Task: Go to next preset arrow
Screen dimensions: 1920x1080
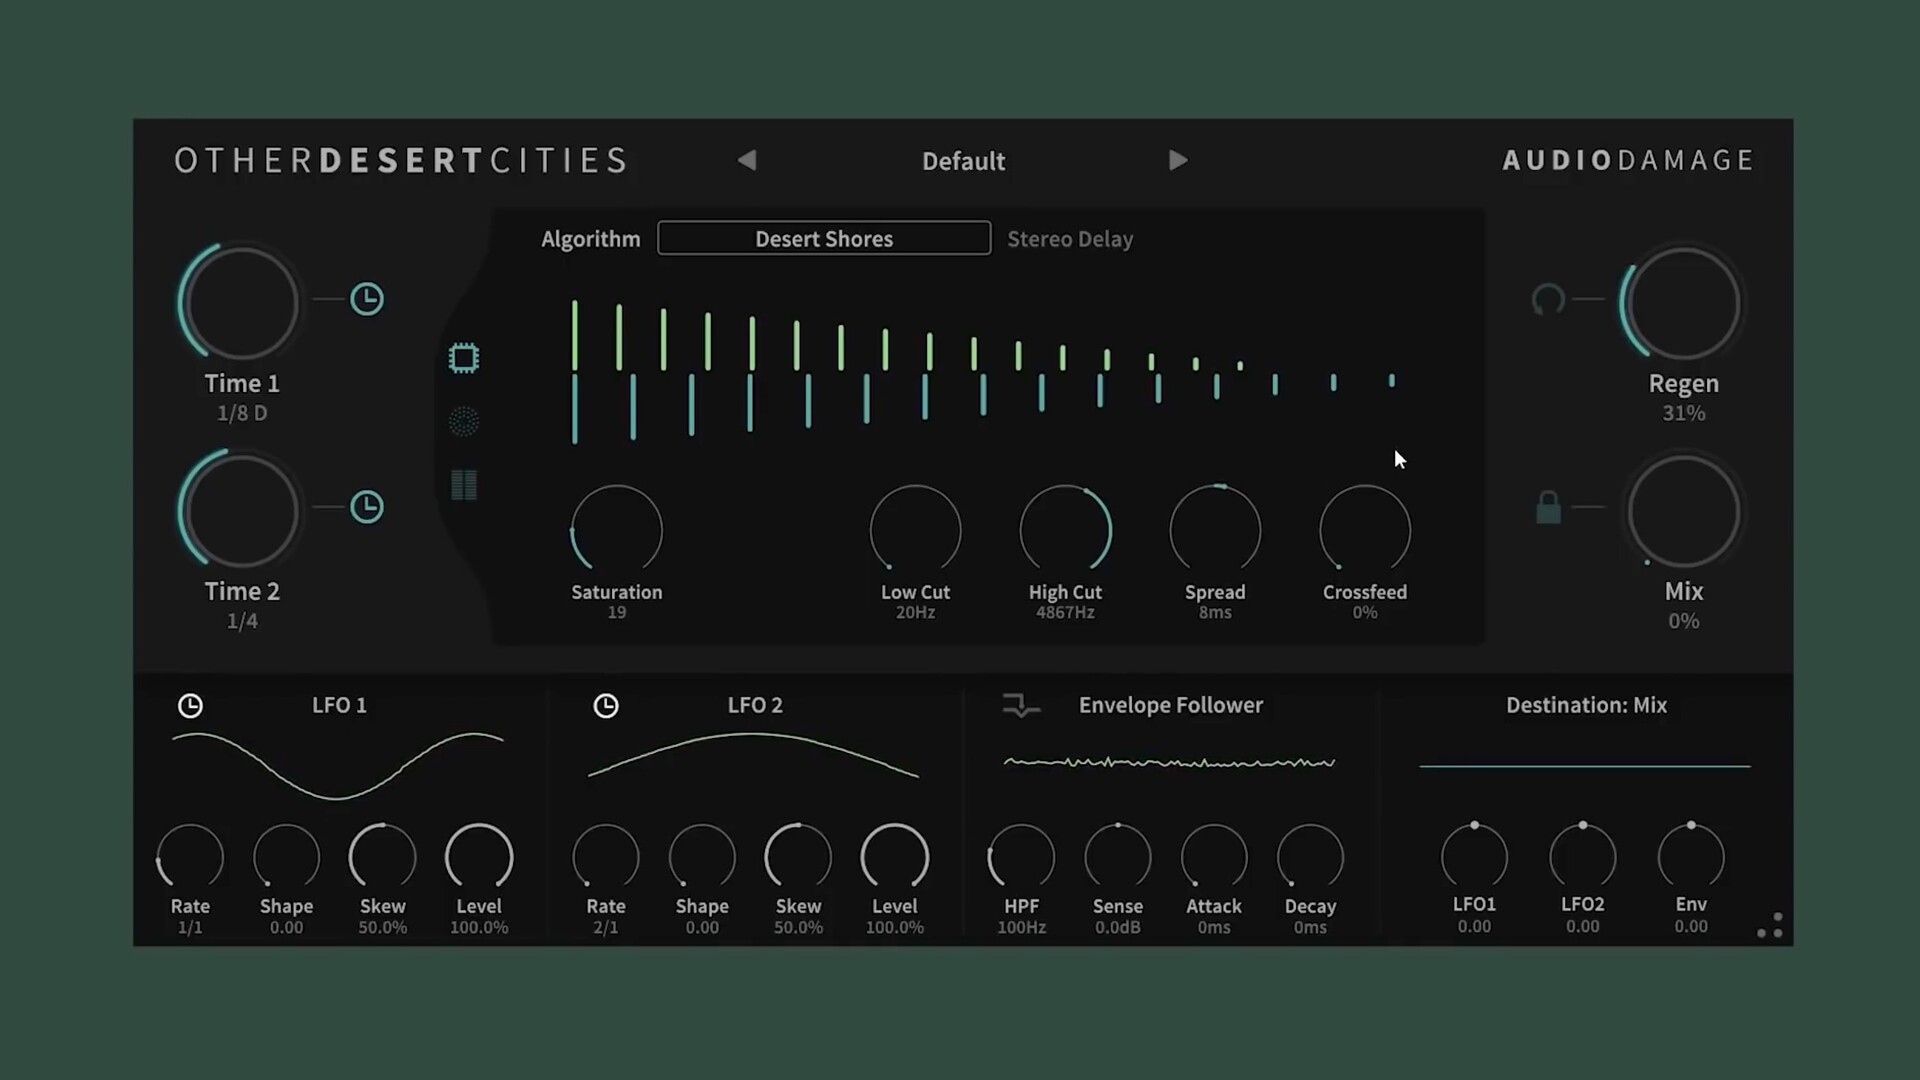Action: click(1178, 160)
